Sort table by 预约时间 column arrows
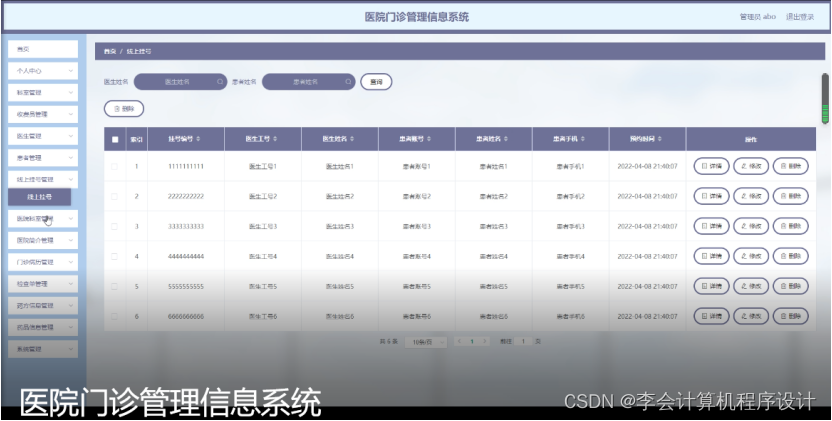The width and height of the screenshot is (832, 421). (x=660, y=139)
